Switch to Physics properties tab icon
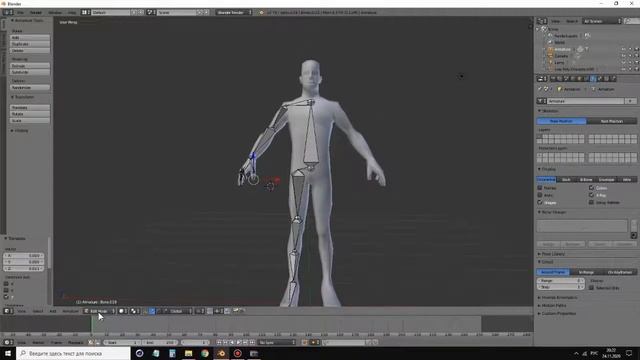 613,78
